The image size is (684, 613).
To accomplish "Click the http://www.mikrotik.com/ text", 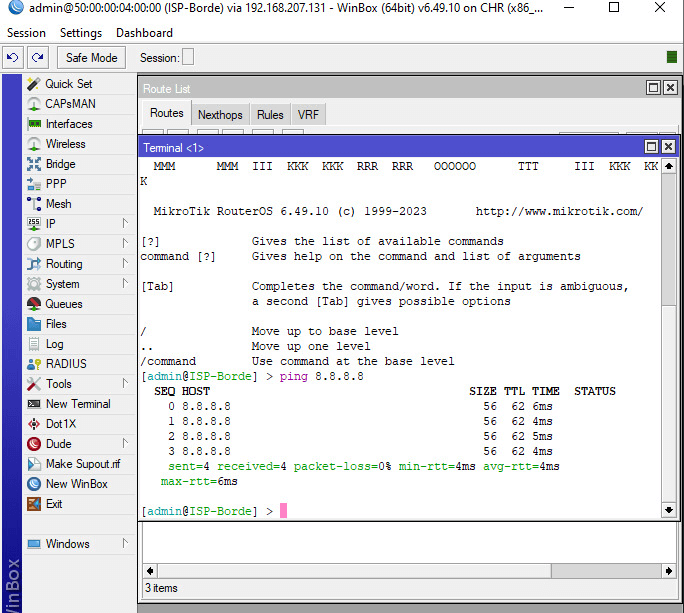I will coord(559,212).
